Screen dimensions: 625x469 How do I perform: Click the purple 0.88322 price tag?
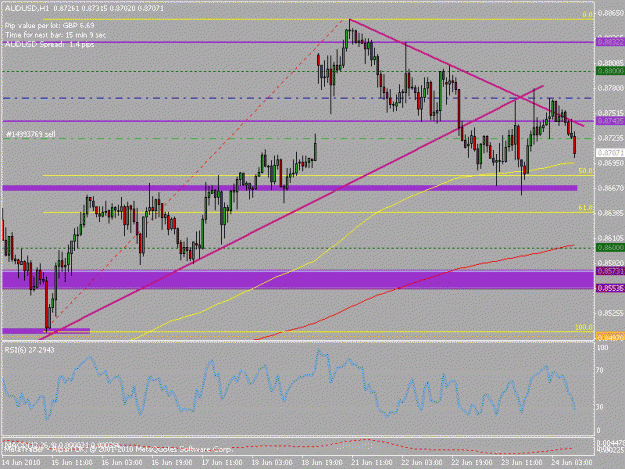tap(610, 42)
